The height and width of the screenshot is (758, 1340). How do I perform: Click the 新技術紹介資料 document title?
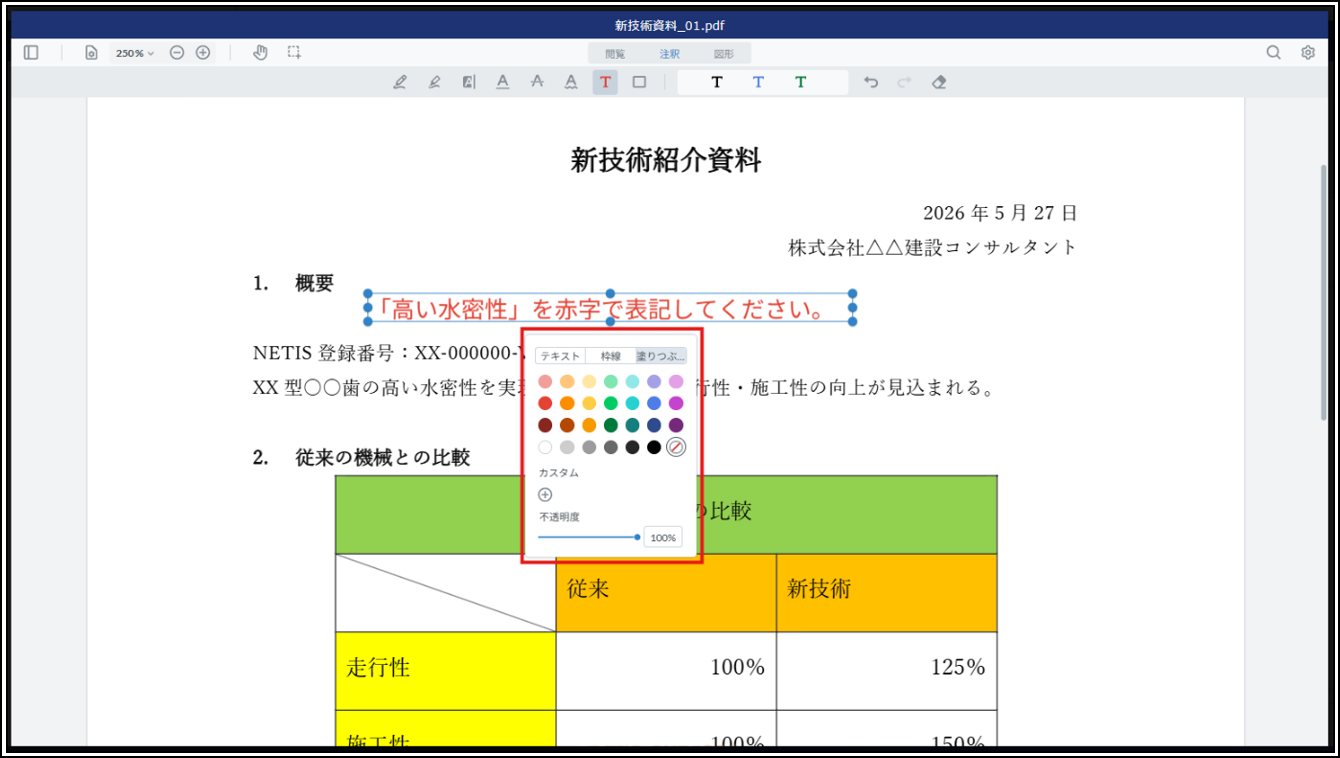tap(666, 160)
